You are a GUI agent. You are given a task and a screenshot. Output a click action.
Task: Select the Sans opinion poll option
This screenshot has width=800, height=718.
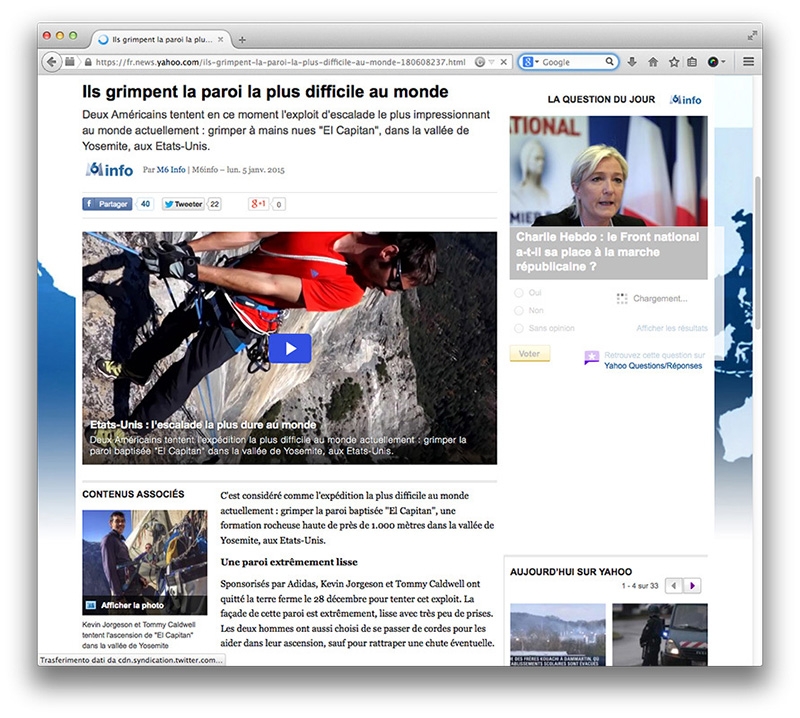(519, 328)
